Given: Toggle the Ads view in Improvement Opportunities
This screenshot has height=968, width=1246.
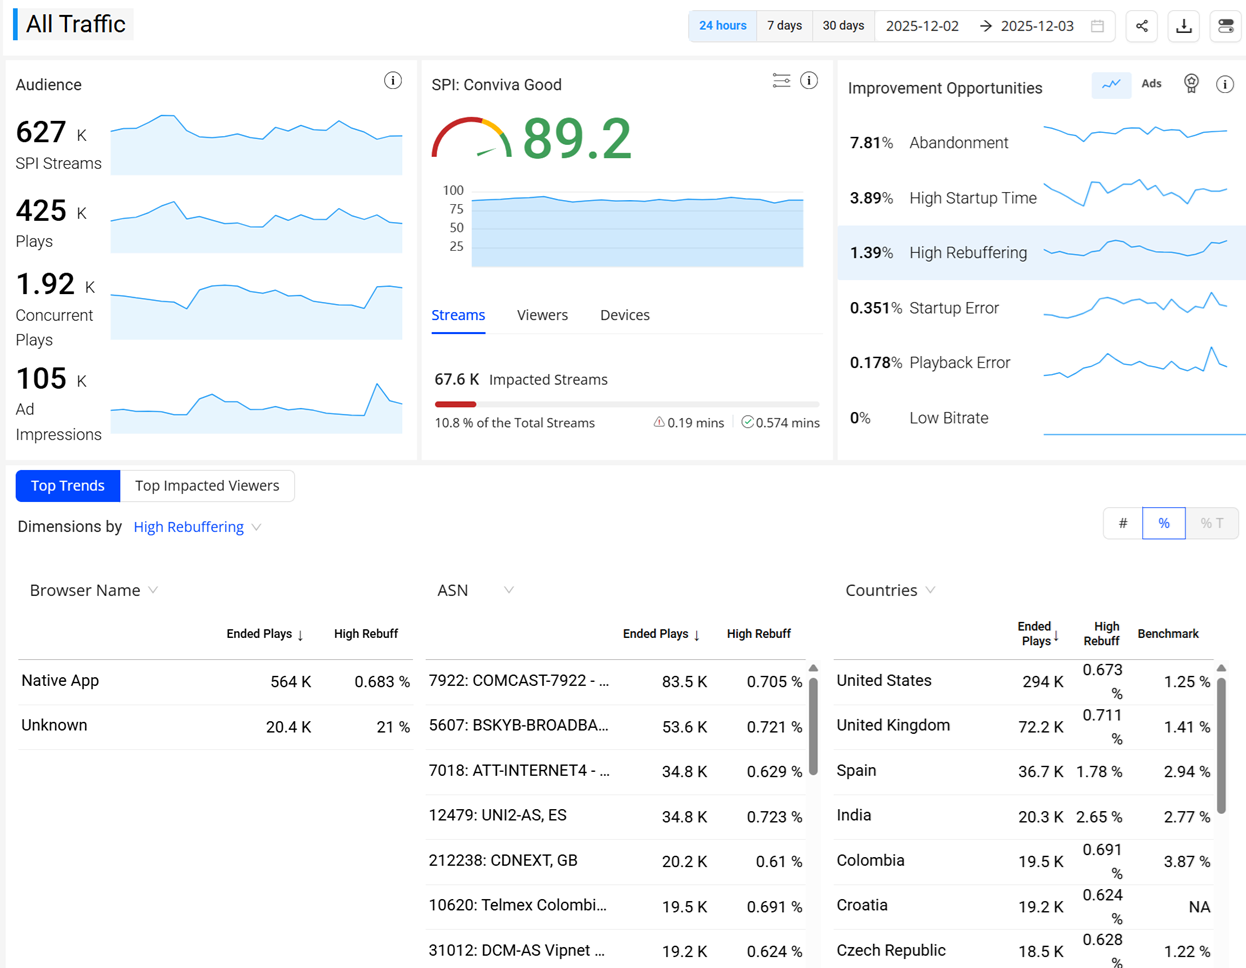Looking at the screenshot, I should pyautogui.click(x=1151, y=85).
